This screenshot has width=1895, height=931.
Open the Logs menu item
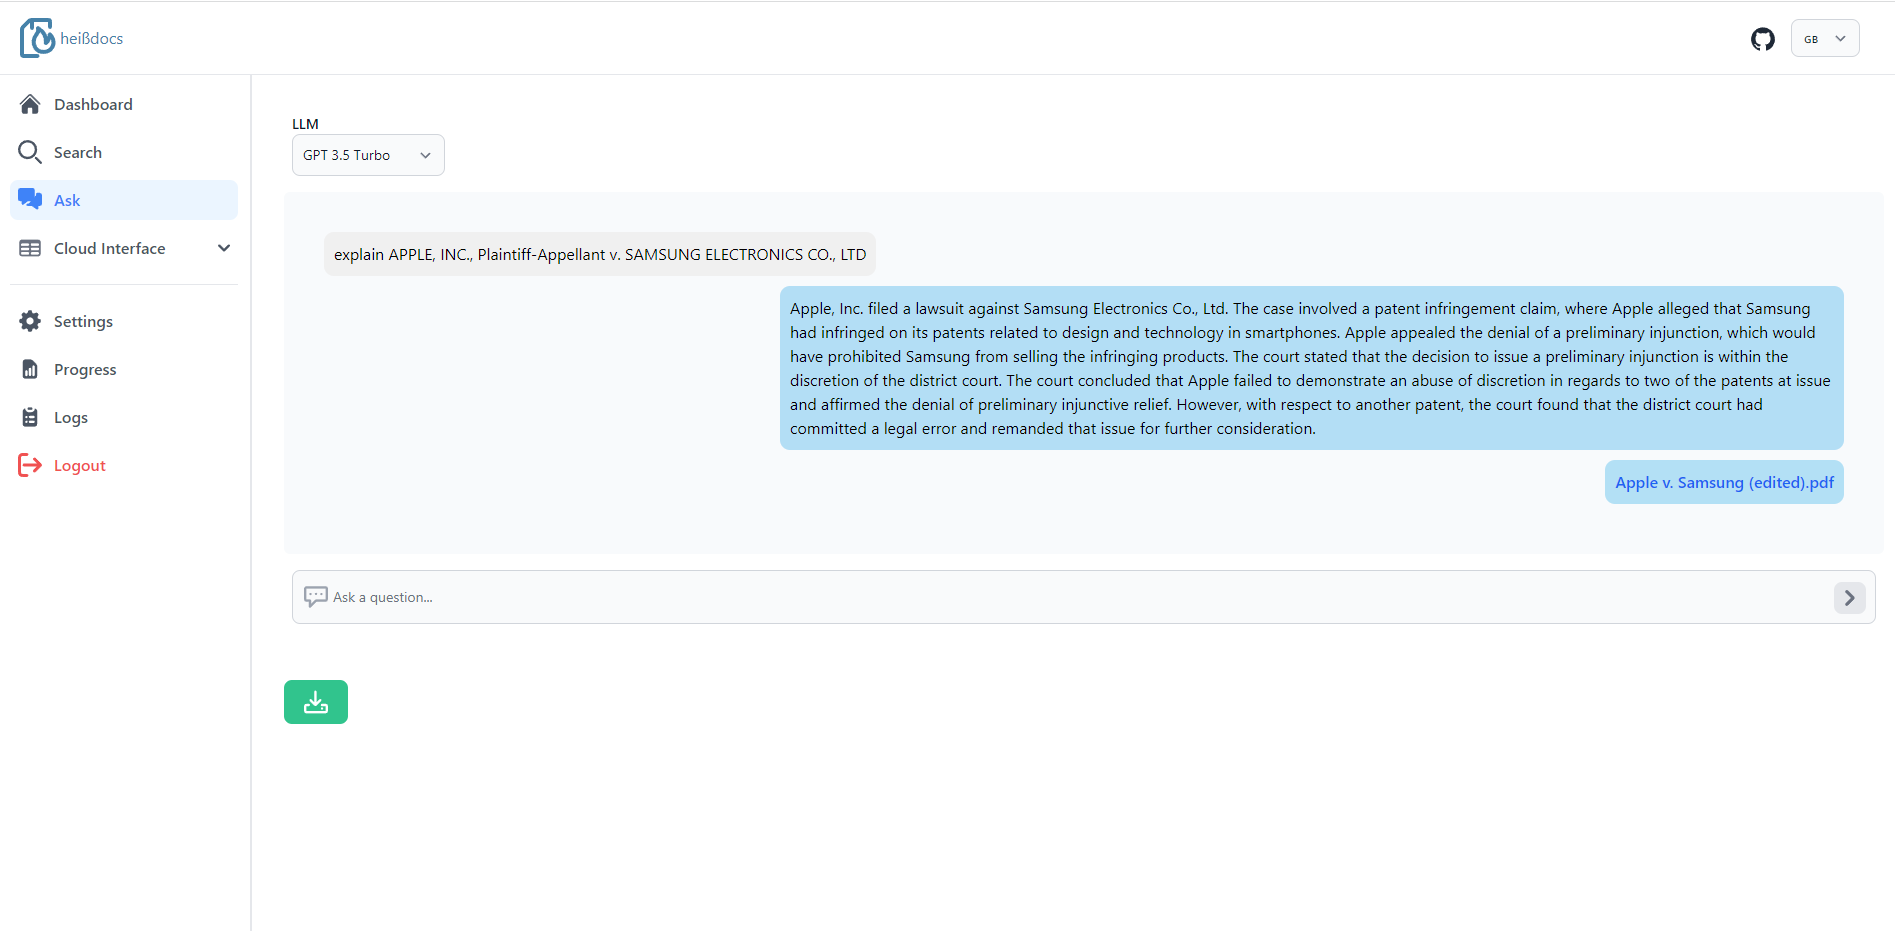click(124, 417)
